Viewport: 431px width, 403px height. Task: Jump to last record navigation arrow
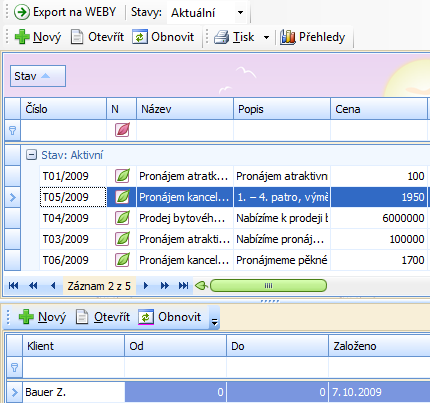pos(183,286)
